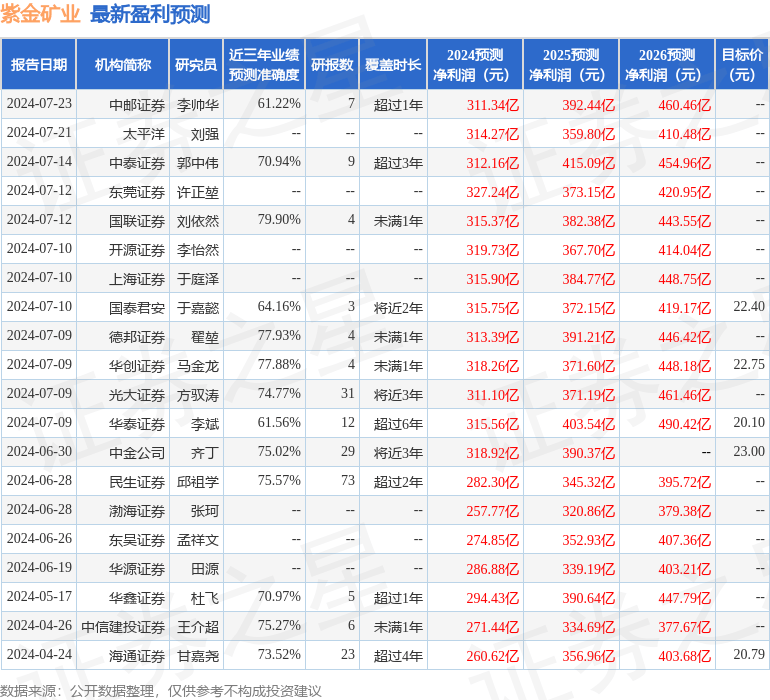
Task: Click the 70.94% accuracy value
Action: (x=279, y=162)
